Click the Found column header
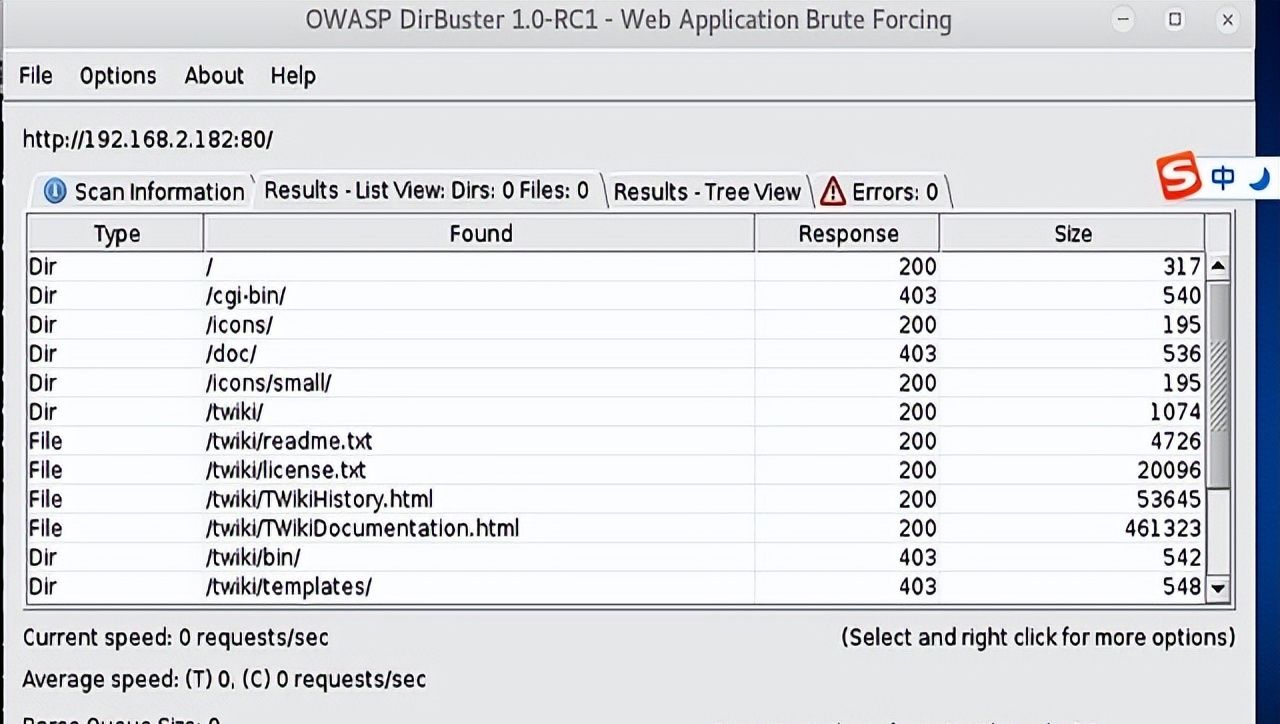The image size is (1280, 724). pos(480,234)
